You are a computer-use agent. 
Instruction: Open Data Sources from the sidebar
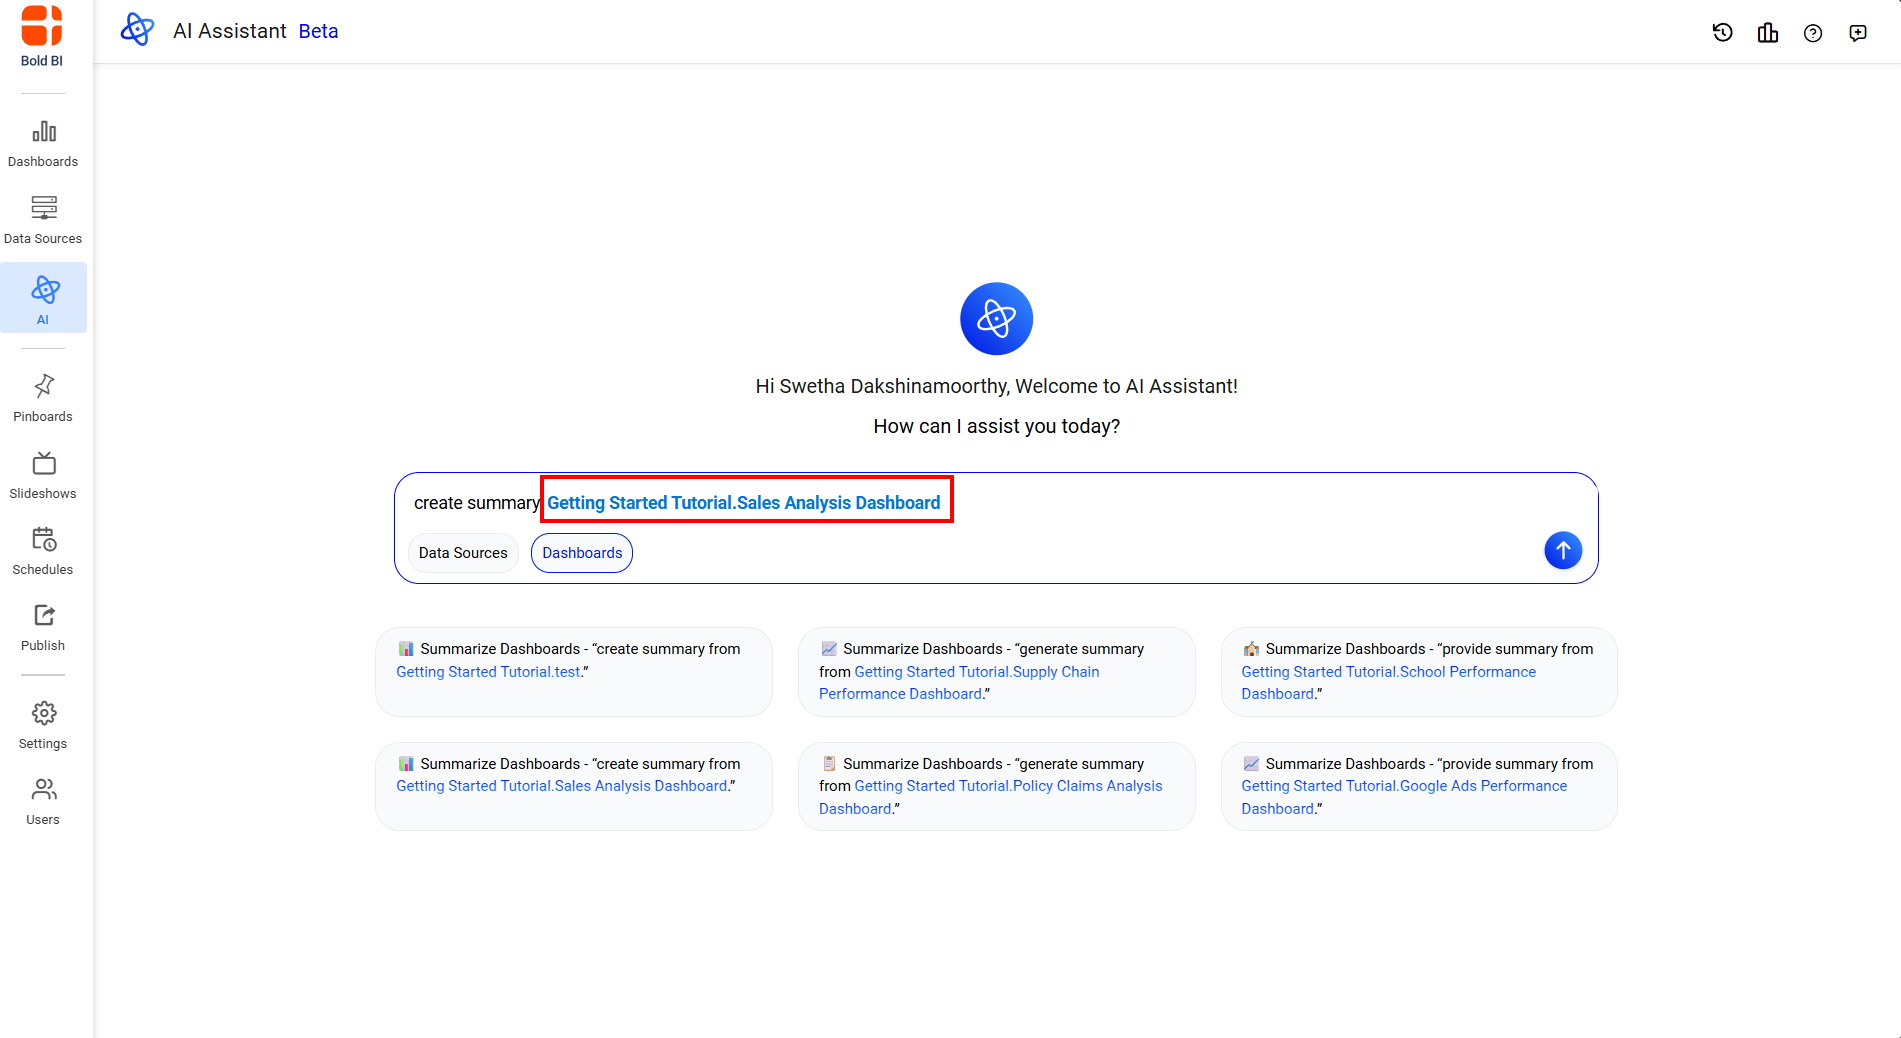(x=43, y=220)
